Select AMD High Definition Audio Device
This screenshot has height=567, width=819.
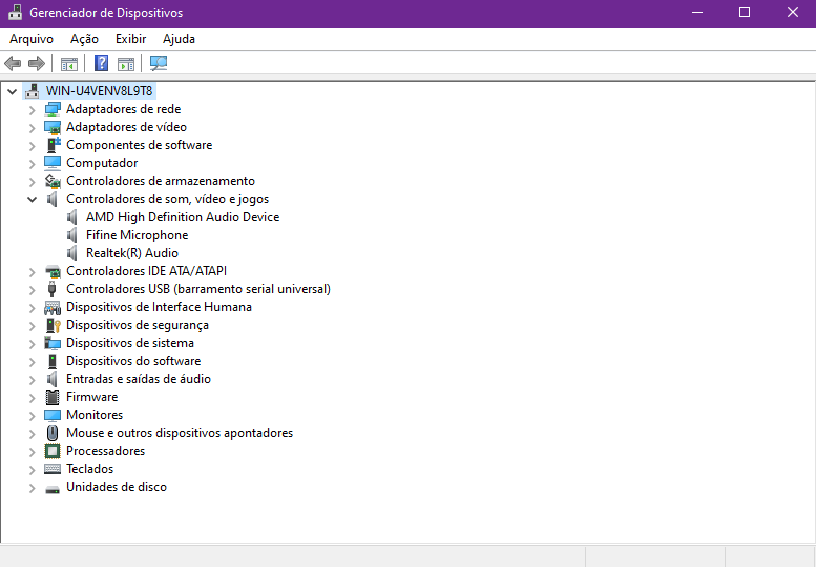tap(182, 217)
